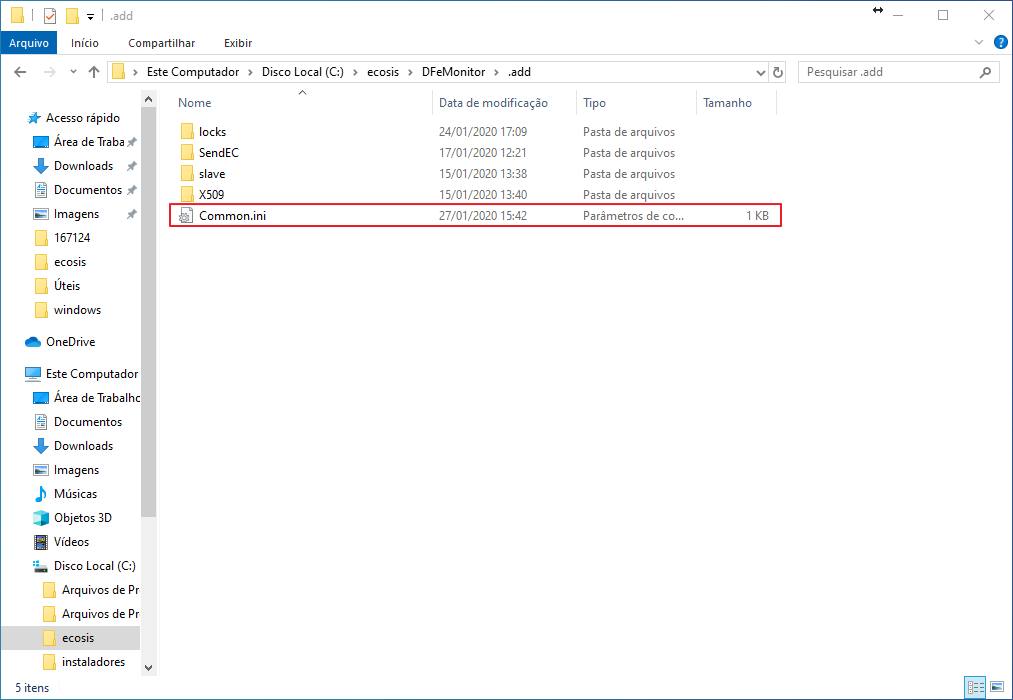Open the recent locations dropdown arrow
Screen dimensions: 1013x700
73,72
